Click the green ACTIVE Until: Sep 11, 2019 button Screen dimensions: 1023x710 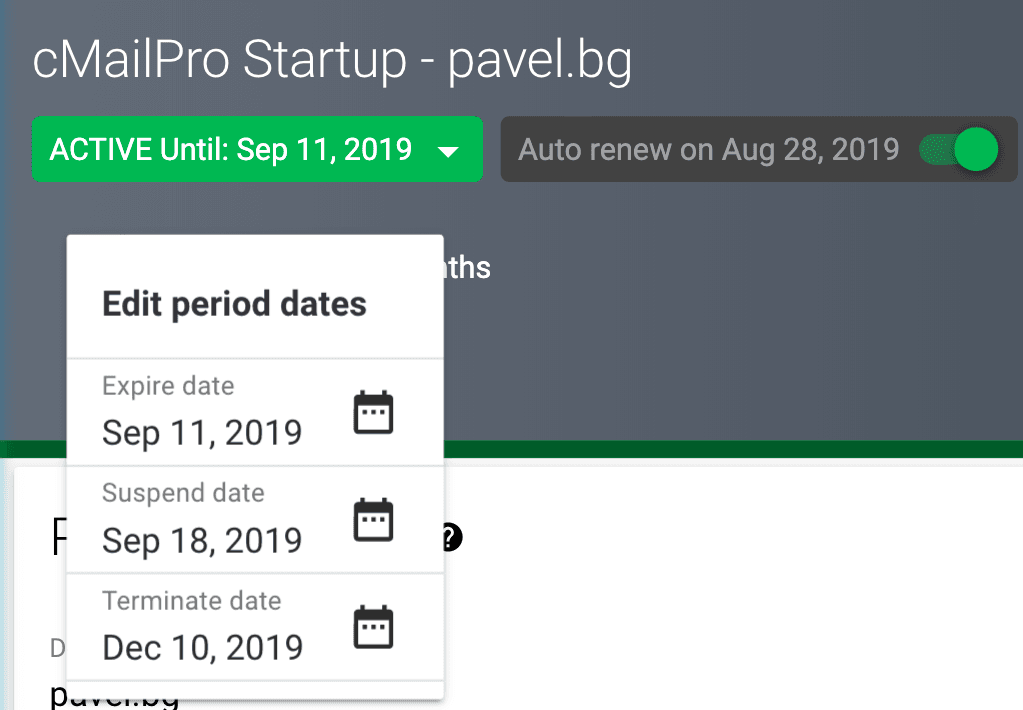click(230, 150)
